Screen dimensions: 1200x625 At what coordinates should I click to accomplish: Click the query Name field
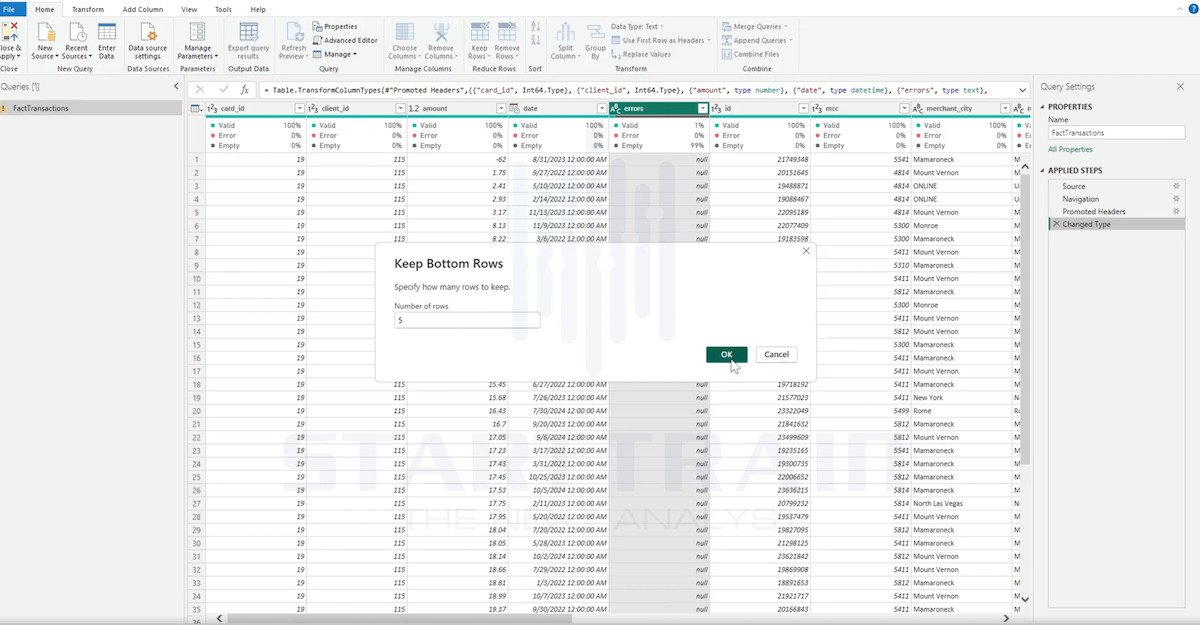tap(1115, 132)
